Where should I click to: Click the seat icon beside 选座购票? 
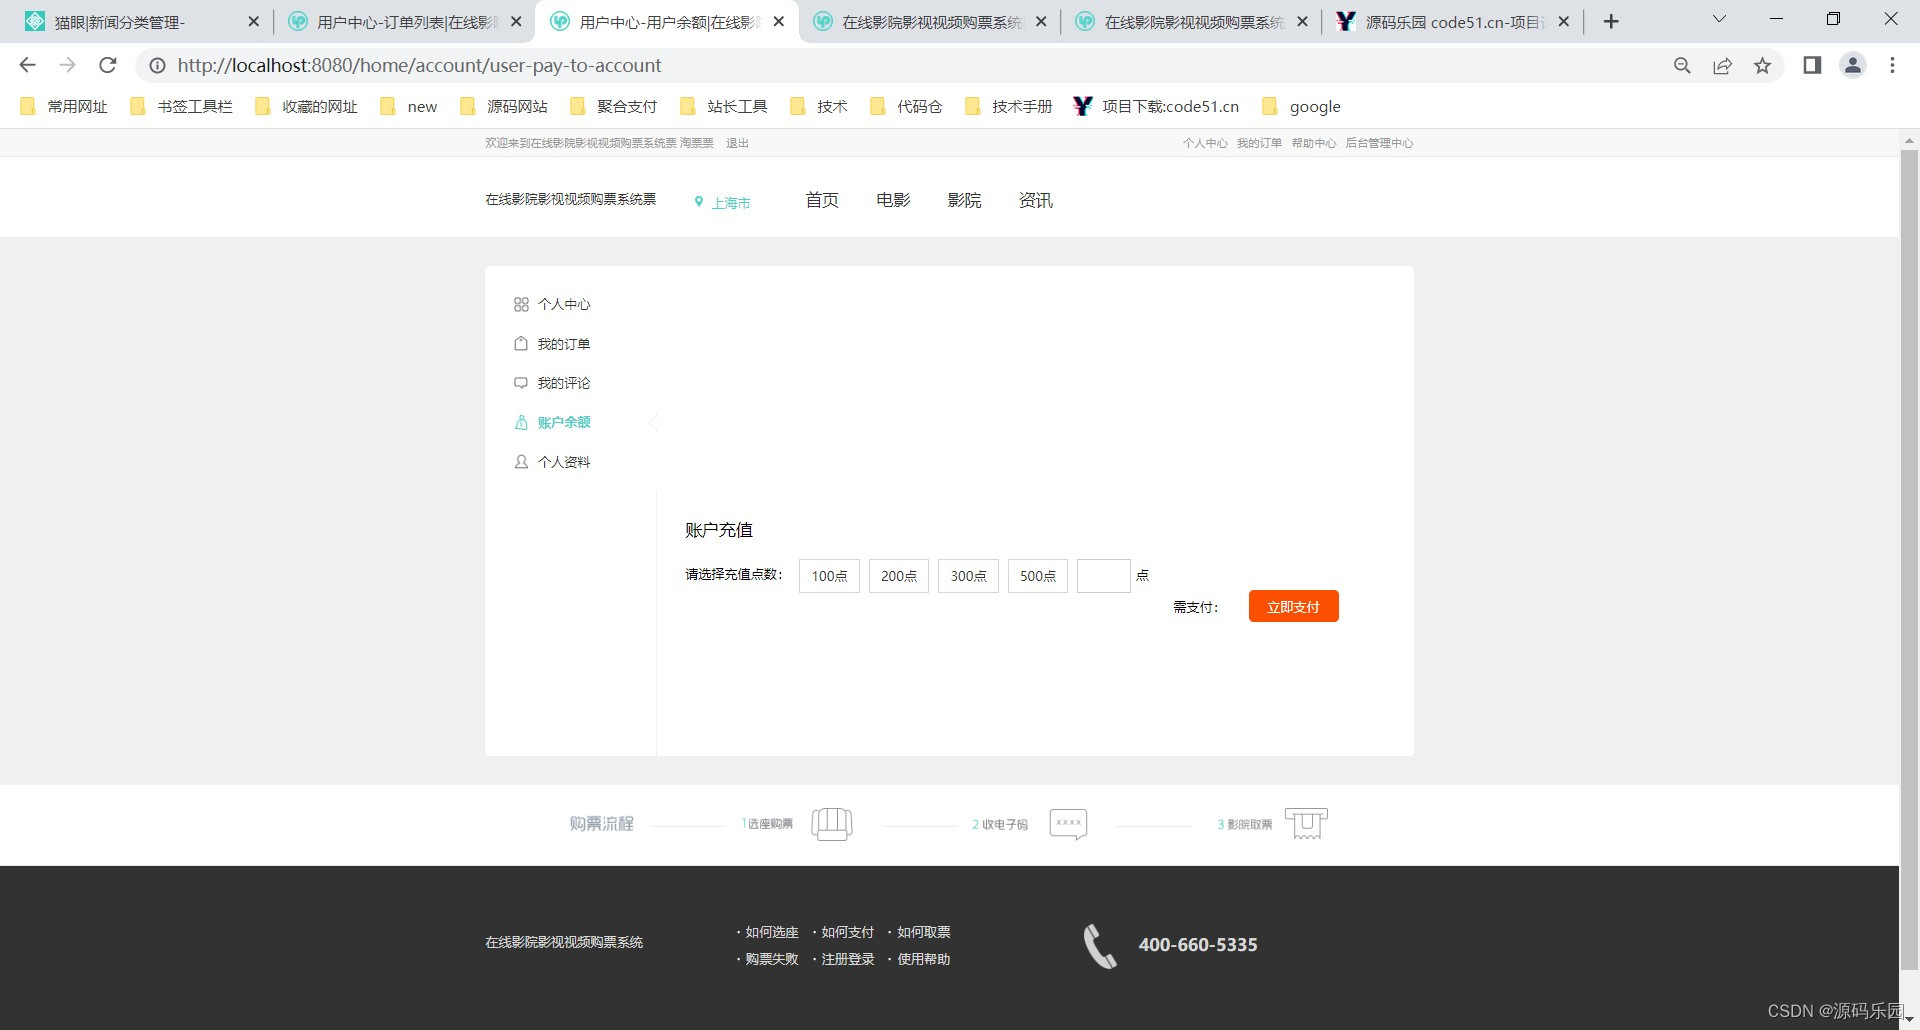pyautogui.click(x=832, y=823)
